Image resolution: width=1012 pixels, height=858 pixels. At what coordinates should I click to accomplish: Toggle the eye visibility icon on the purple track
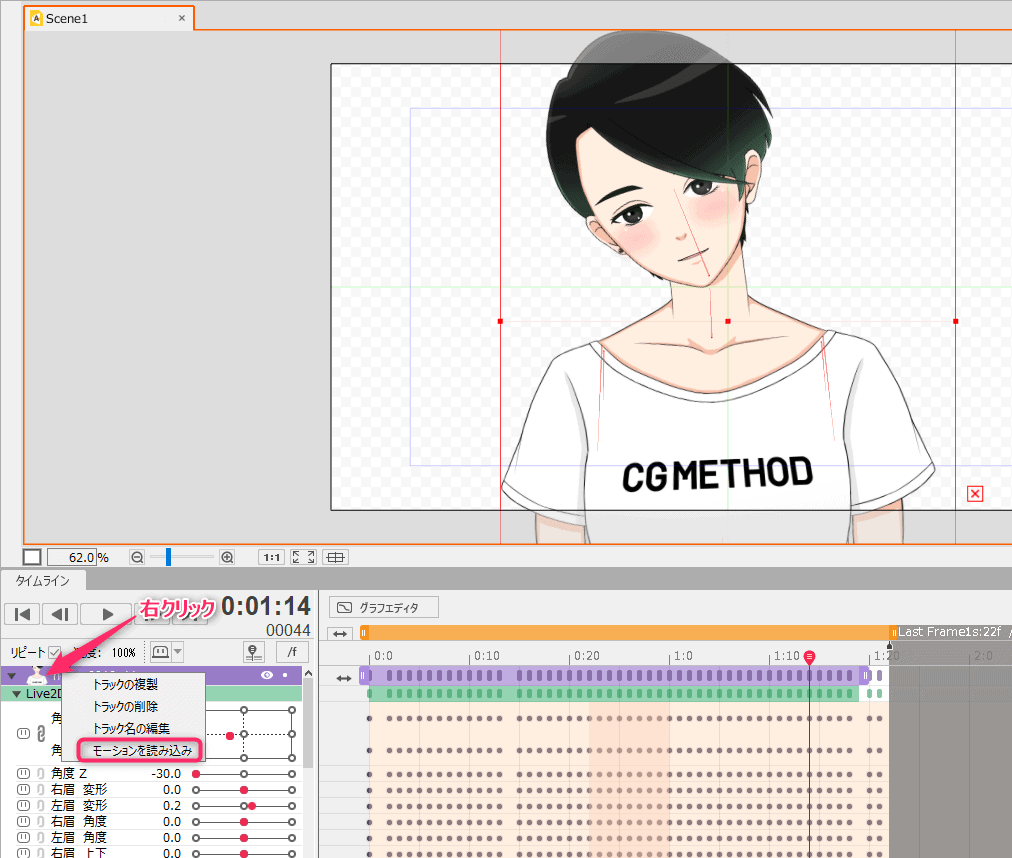pyautogui.click(x=267, y=676)
